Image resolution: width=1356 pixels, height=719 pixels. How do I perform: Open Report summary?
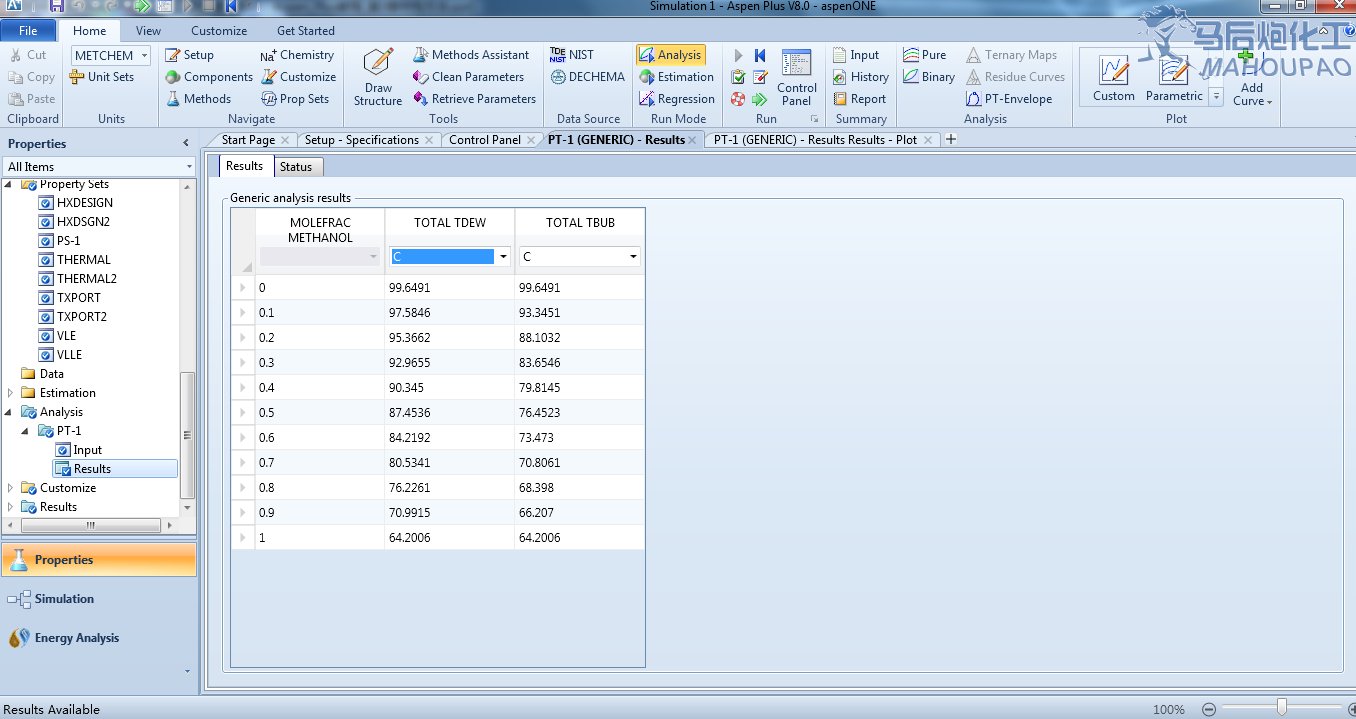(x=859, y=99)
